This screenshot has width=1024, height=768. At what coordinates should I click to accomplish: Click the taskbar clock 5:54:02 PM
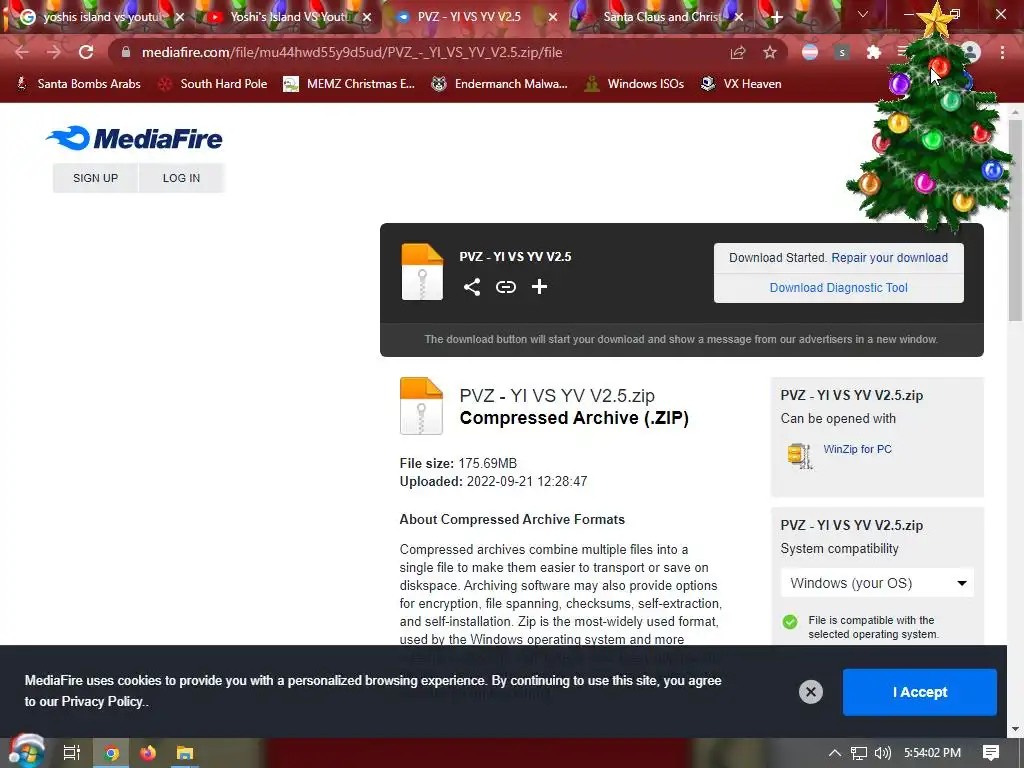click(932, 753)
